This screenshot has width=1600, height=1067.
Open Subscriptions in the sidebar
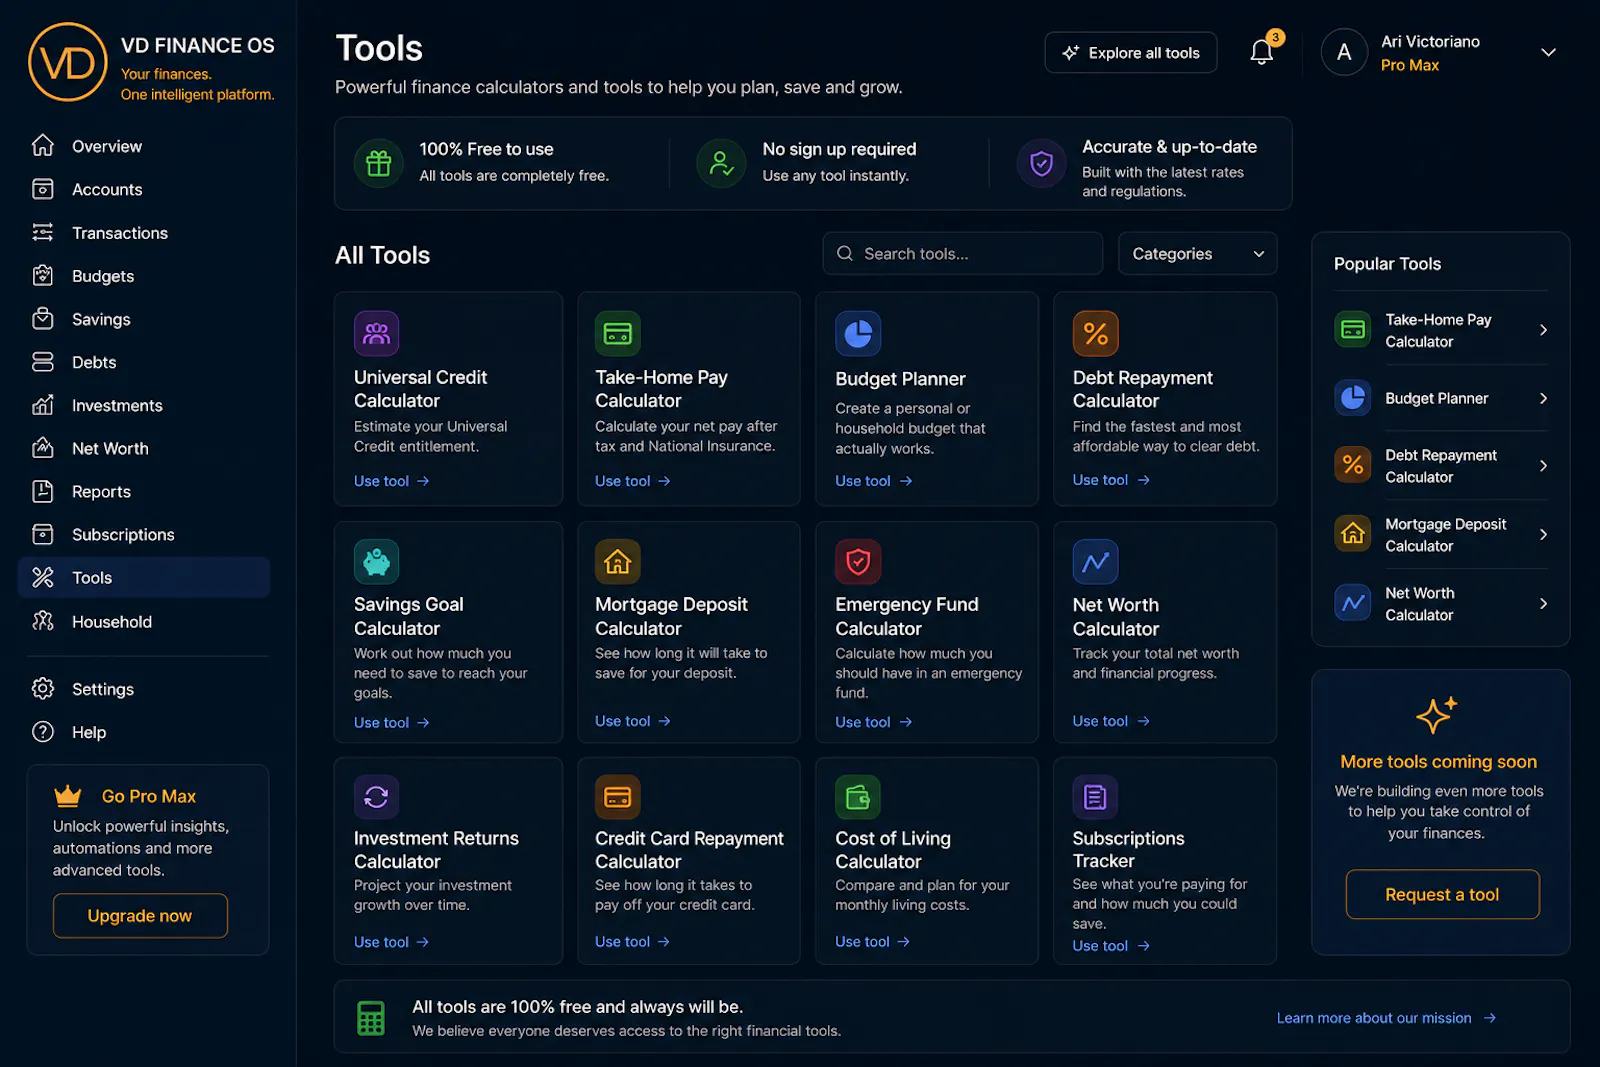pos(144,534)
